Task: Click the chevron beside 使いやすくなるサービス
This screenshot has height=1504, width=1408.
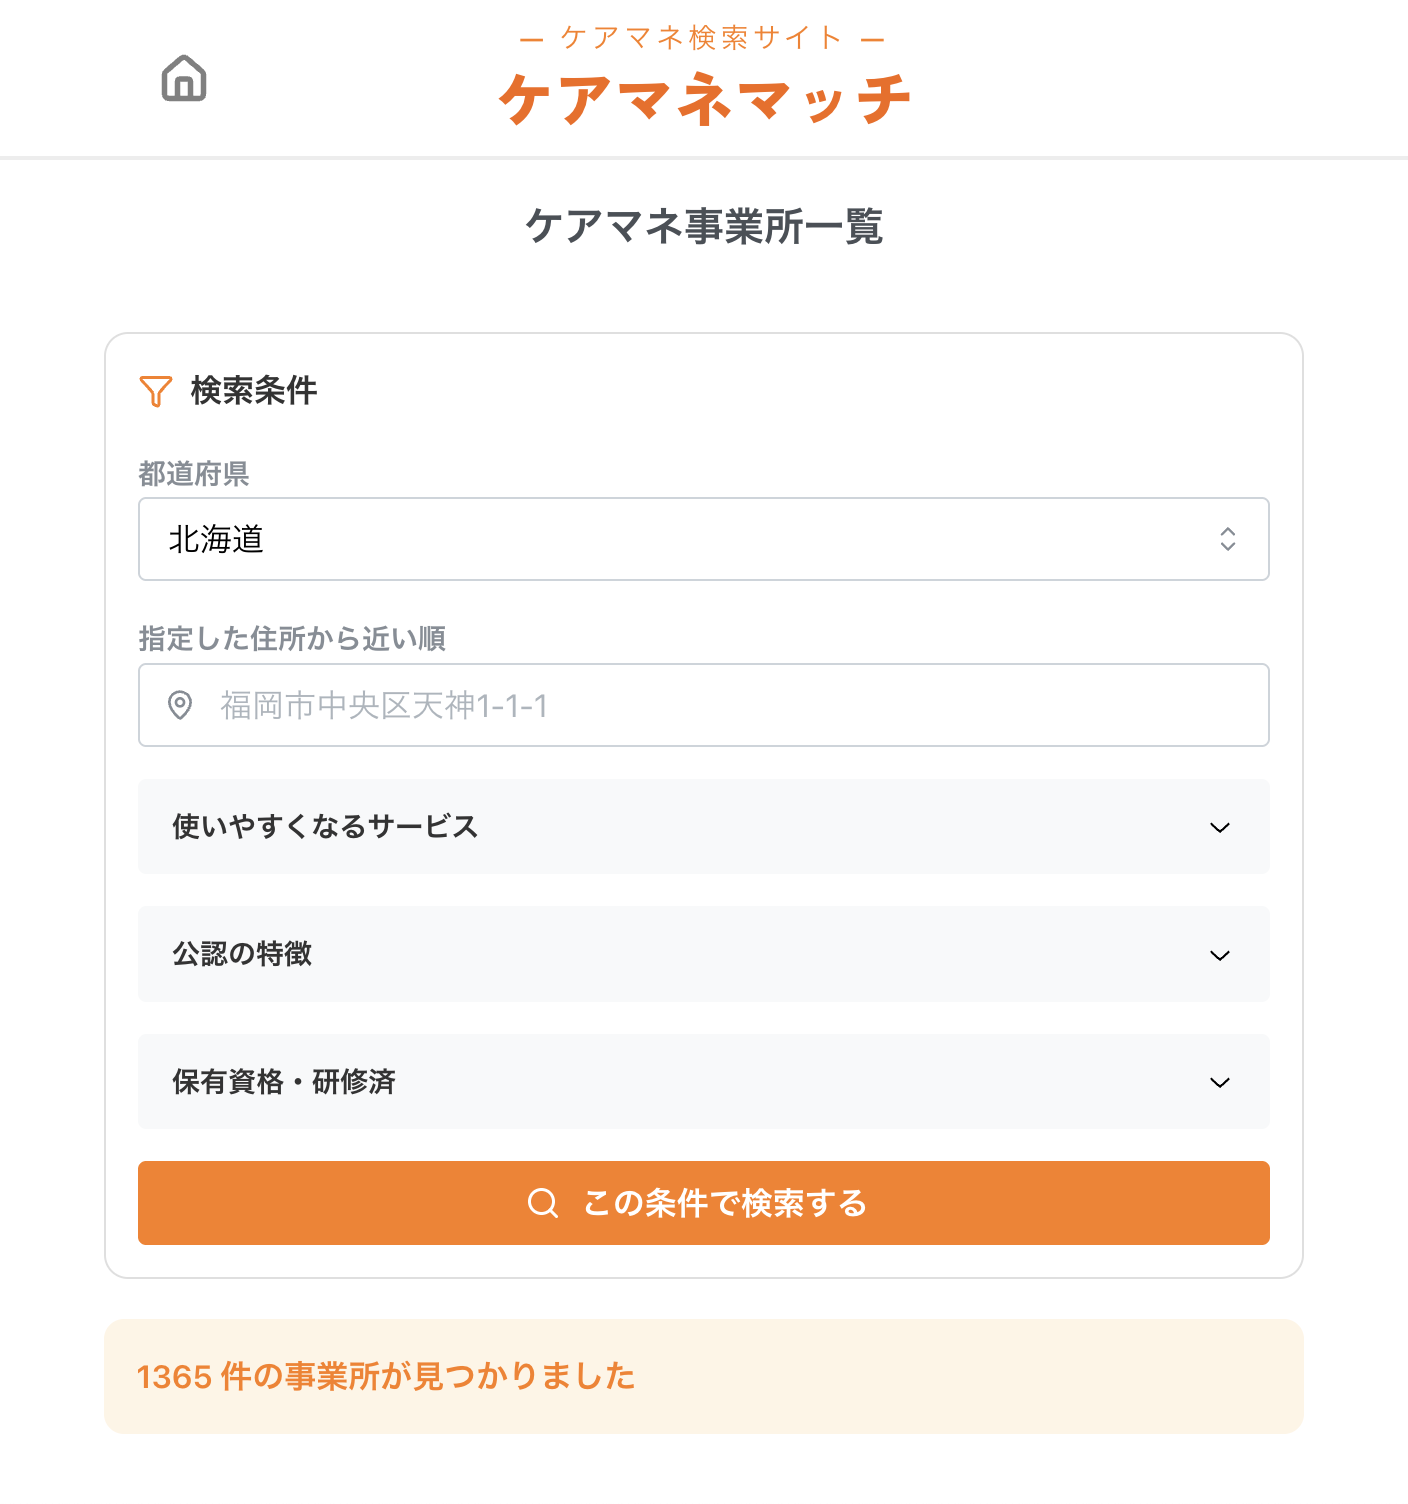Action: (x=1219, y=828)
